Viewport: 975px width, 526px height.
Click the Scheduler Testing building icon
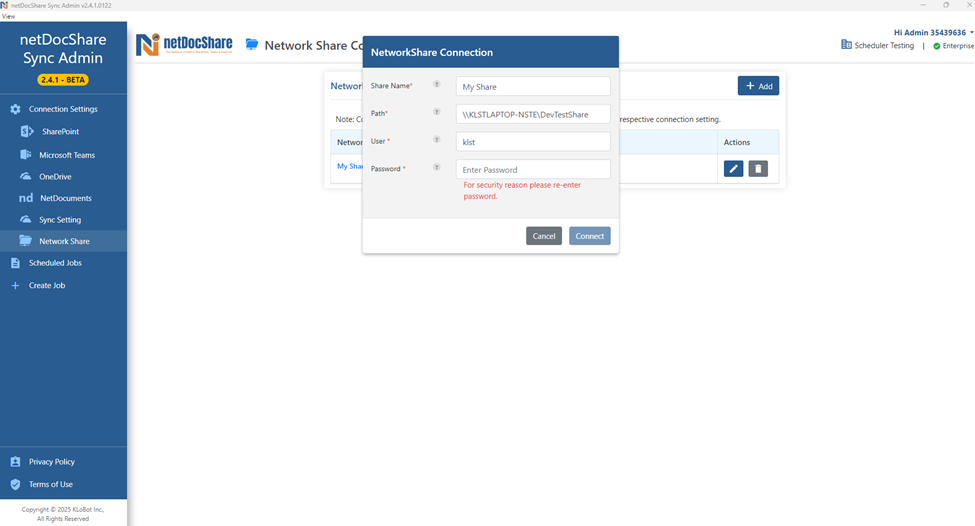coord(846,45)
